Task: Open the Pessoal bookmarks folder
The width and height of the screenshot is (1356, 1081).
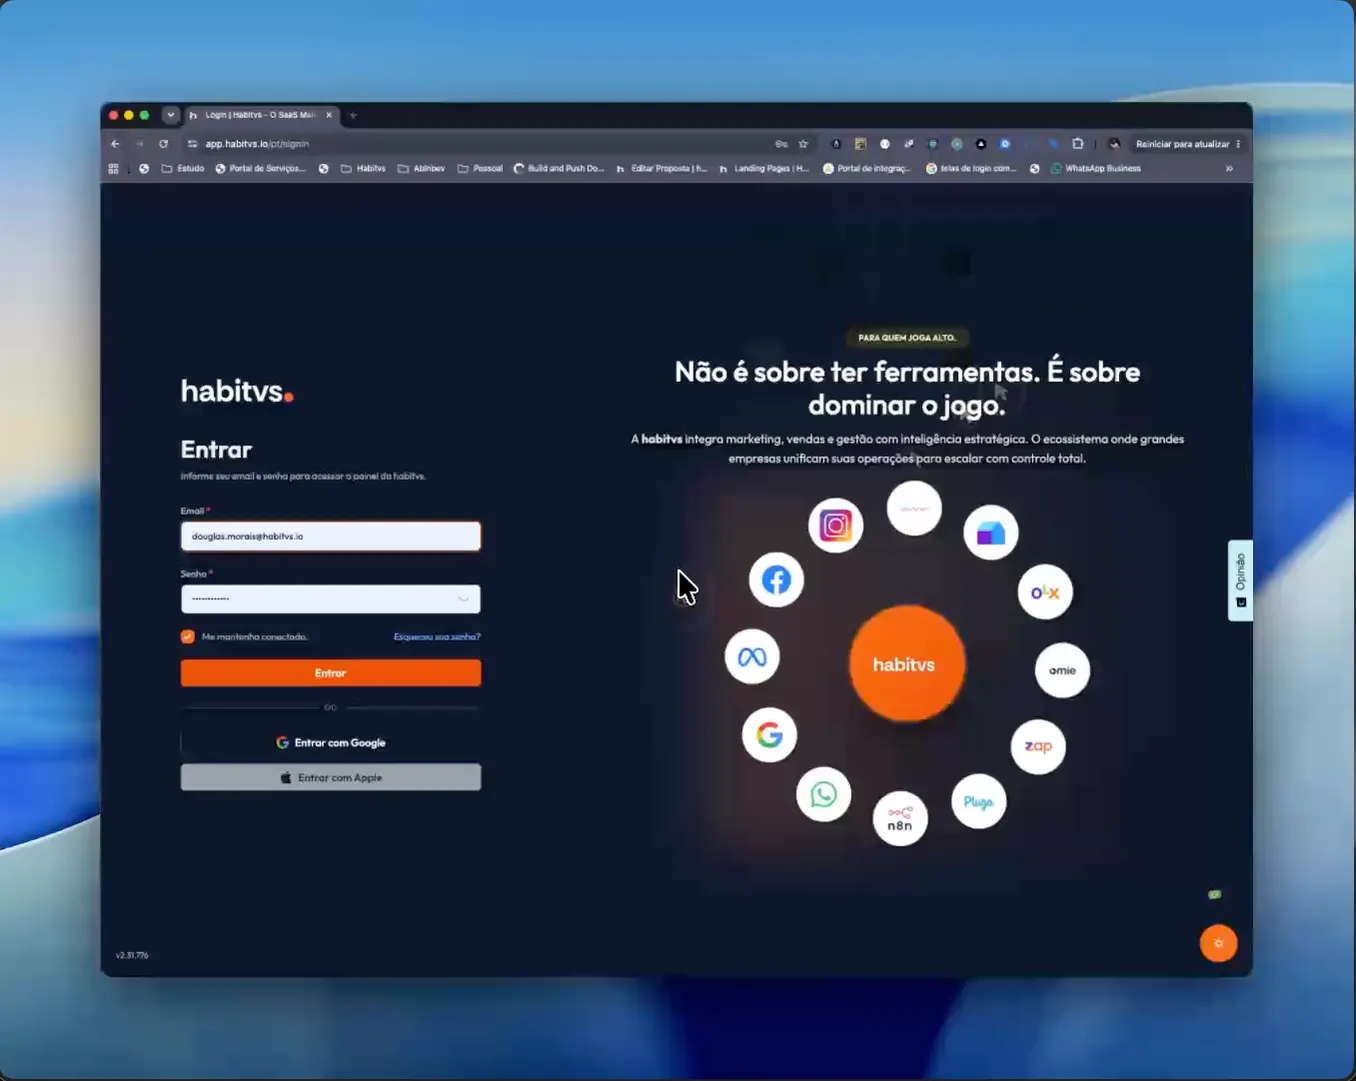Action: click(480, 169)
